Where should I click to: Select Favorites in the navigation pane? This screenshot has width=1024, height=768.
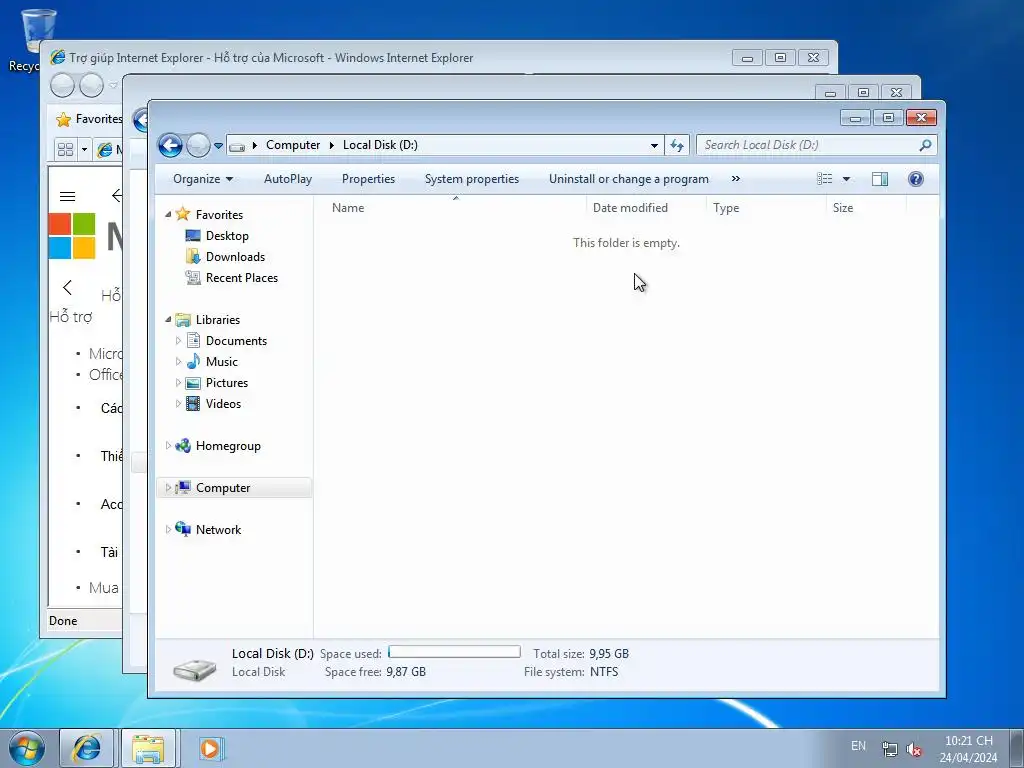click(219, 215)
